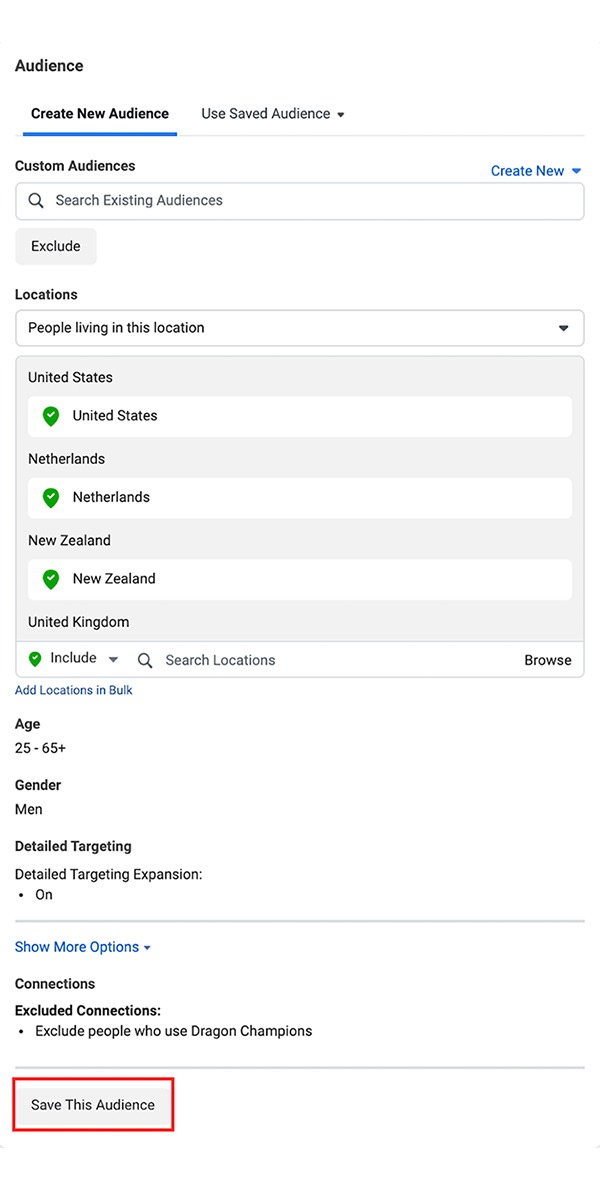Expand Show More Options

(x=82, y=947)
